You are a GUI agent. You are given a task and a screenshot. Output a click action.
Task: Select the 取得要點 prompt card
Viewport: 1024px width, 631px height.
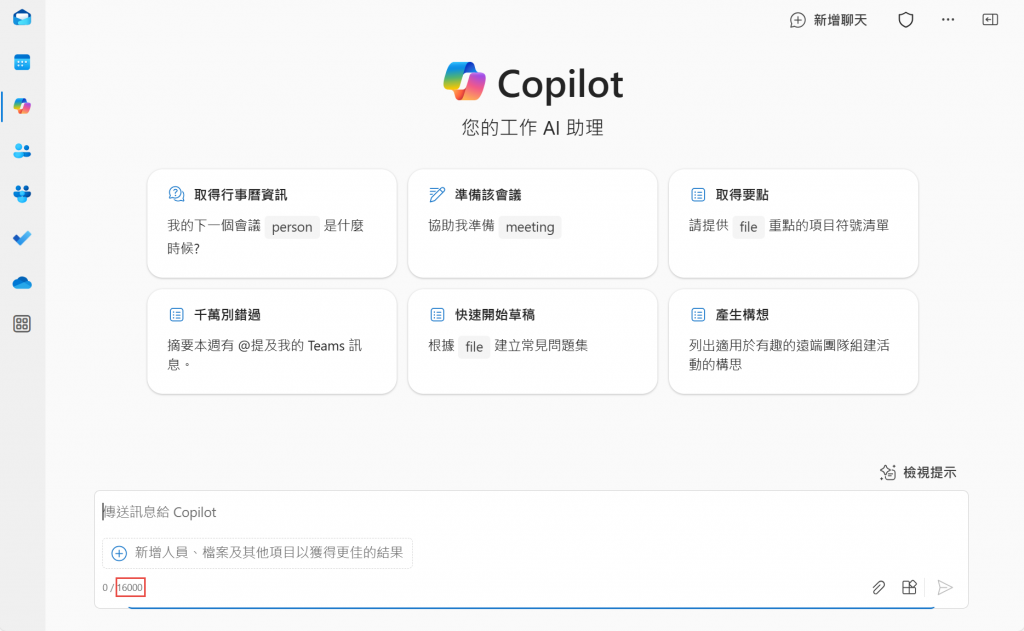(x=793, y=223)
